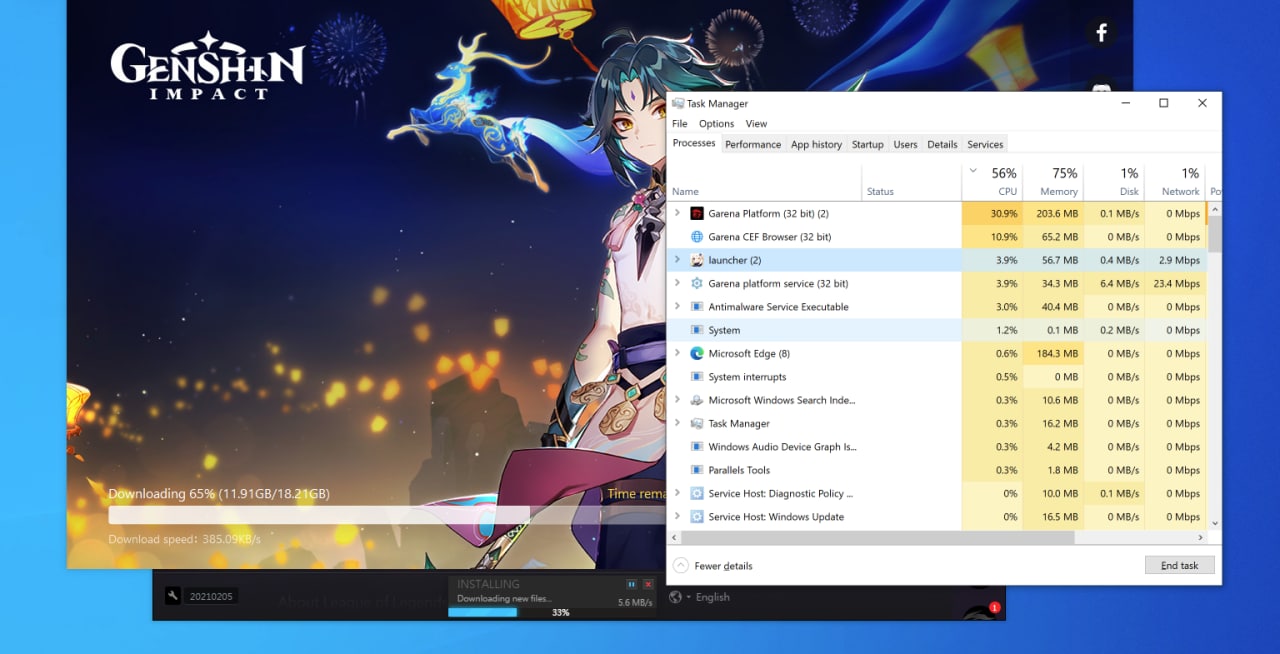Switch to the Performance tab

(x=753, y=144)
